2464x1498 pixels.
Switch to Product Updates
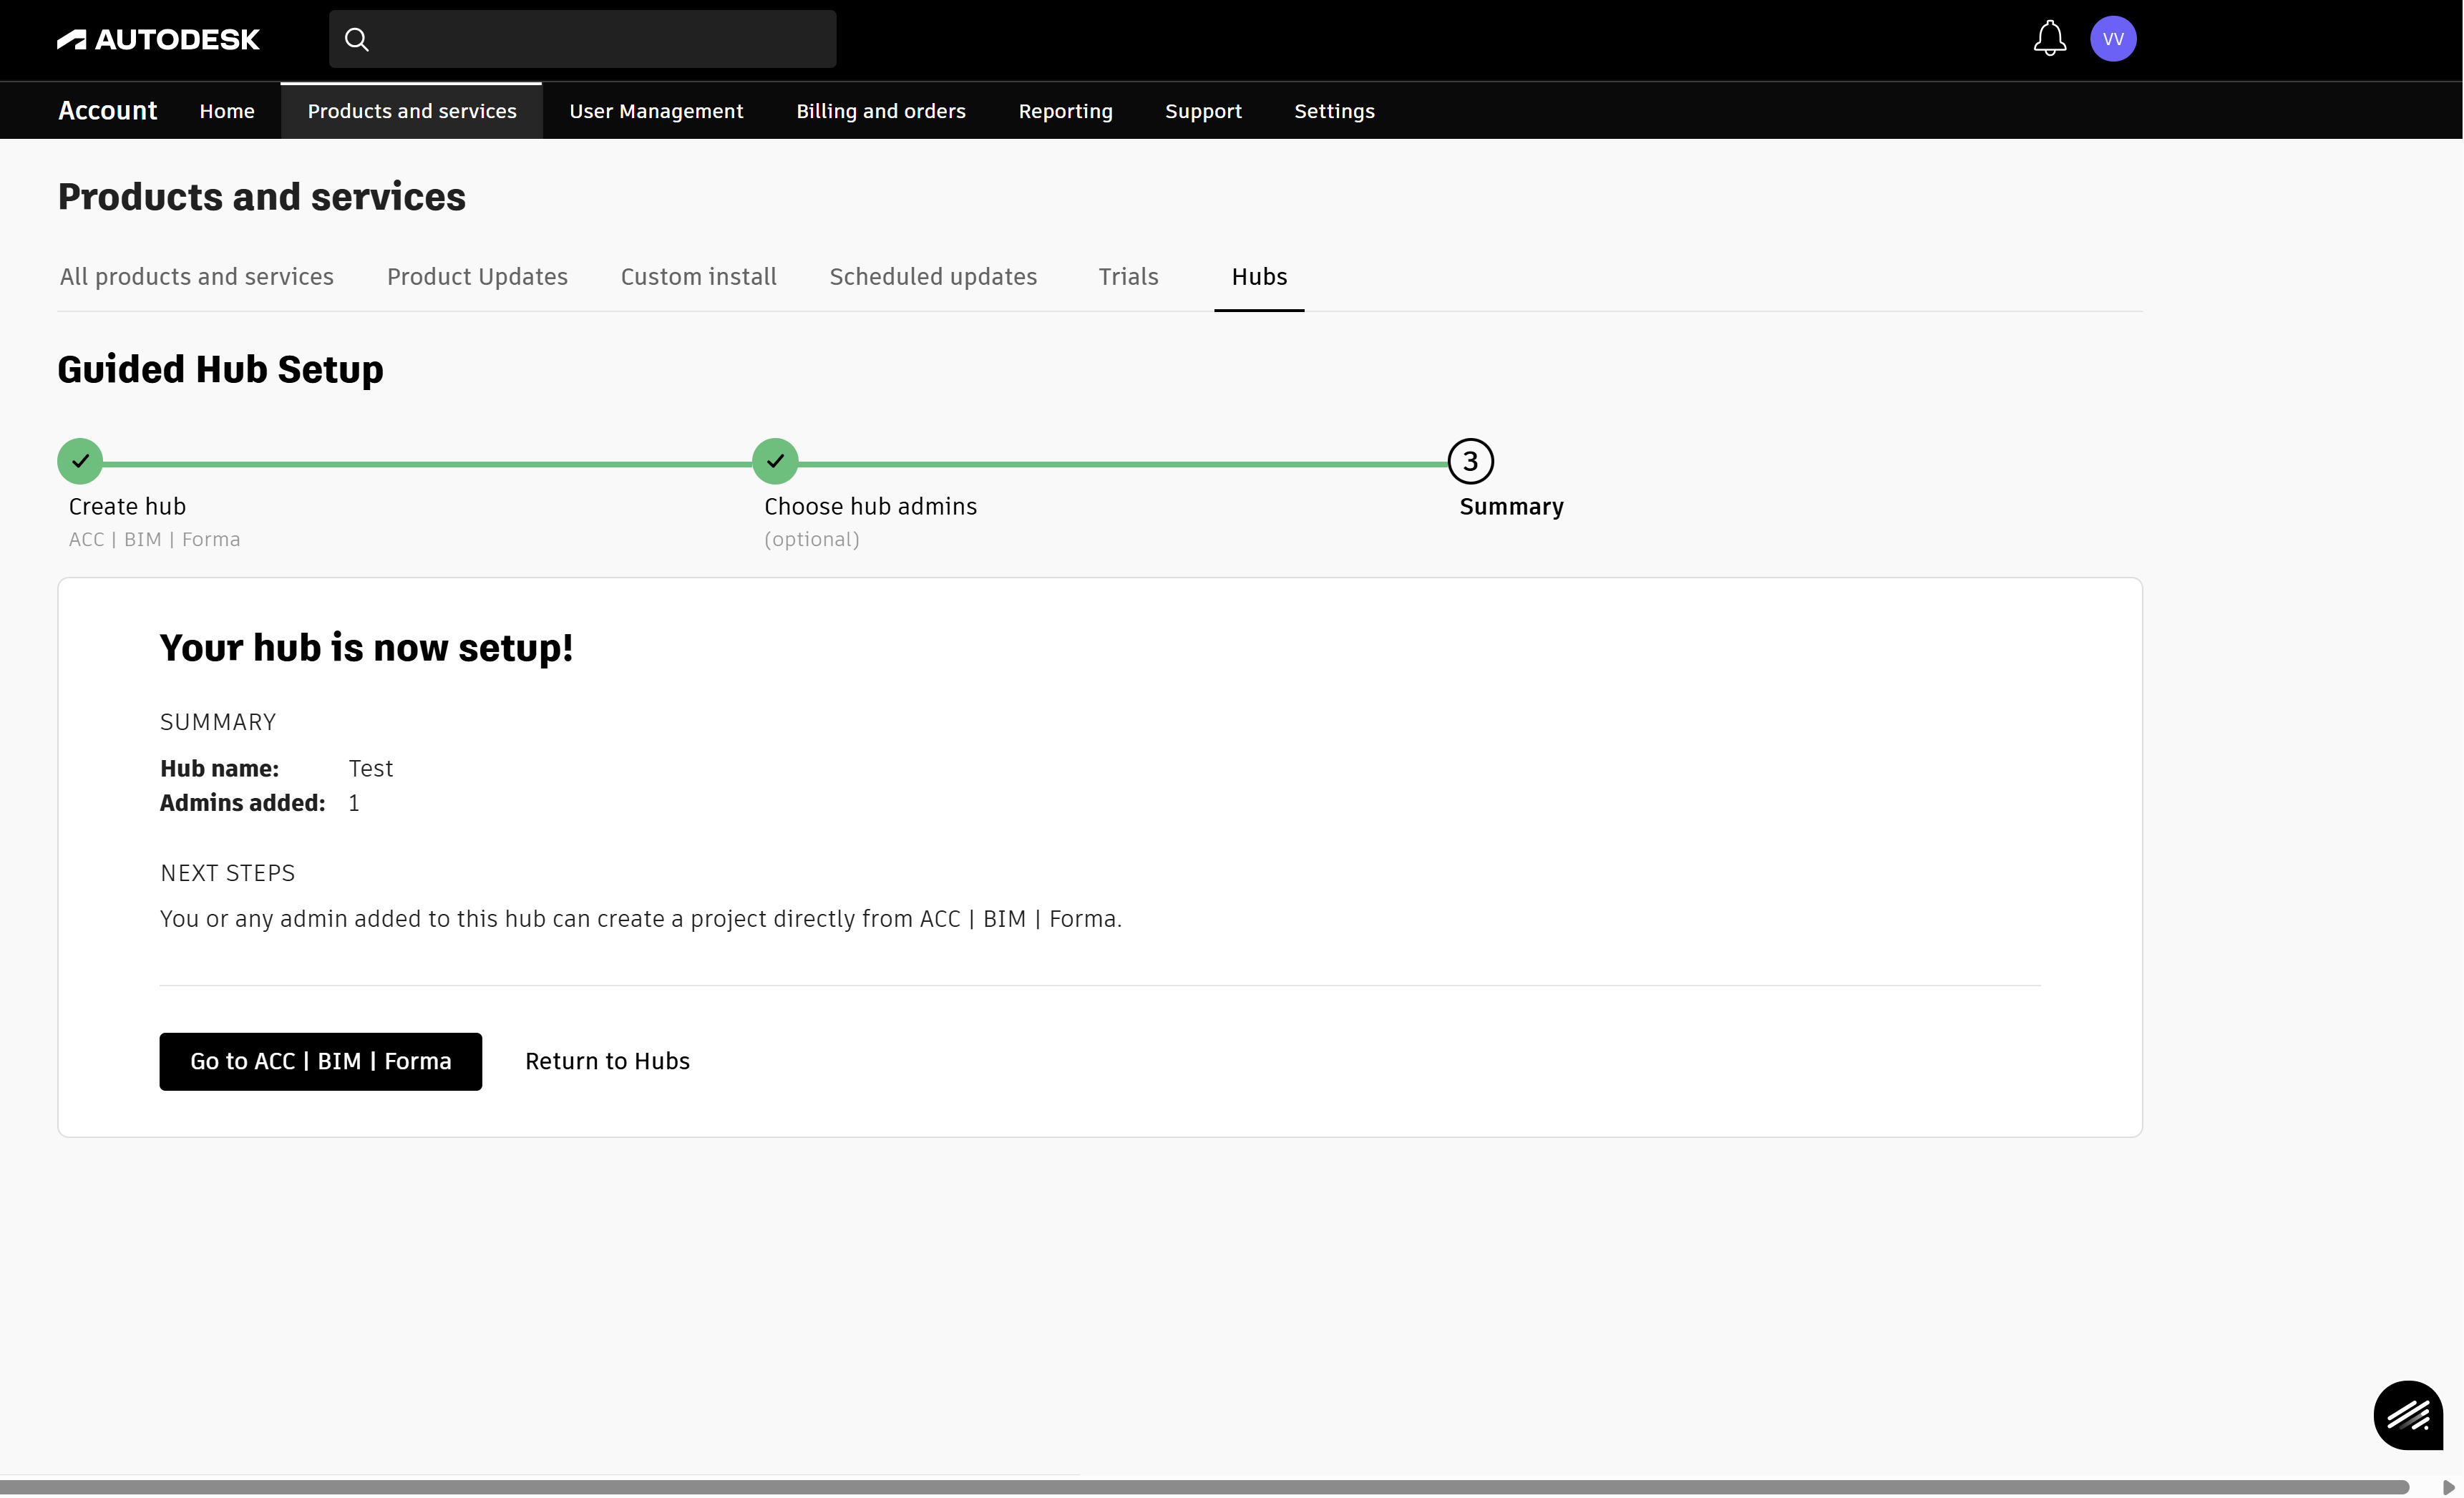coord(477,277)
